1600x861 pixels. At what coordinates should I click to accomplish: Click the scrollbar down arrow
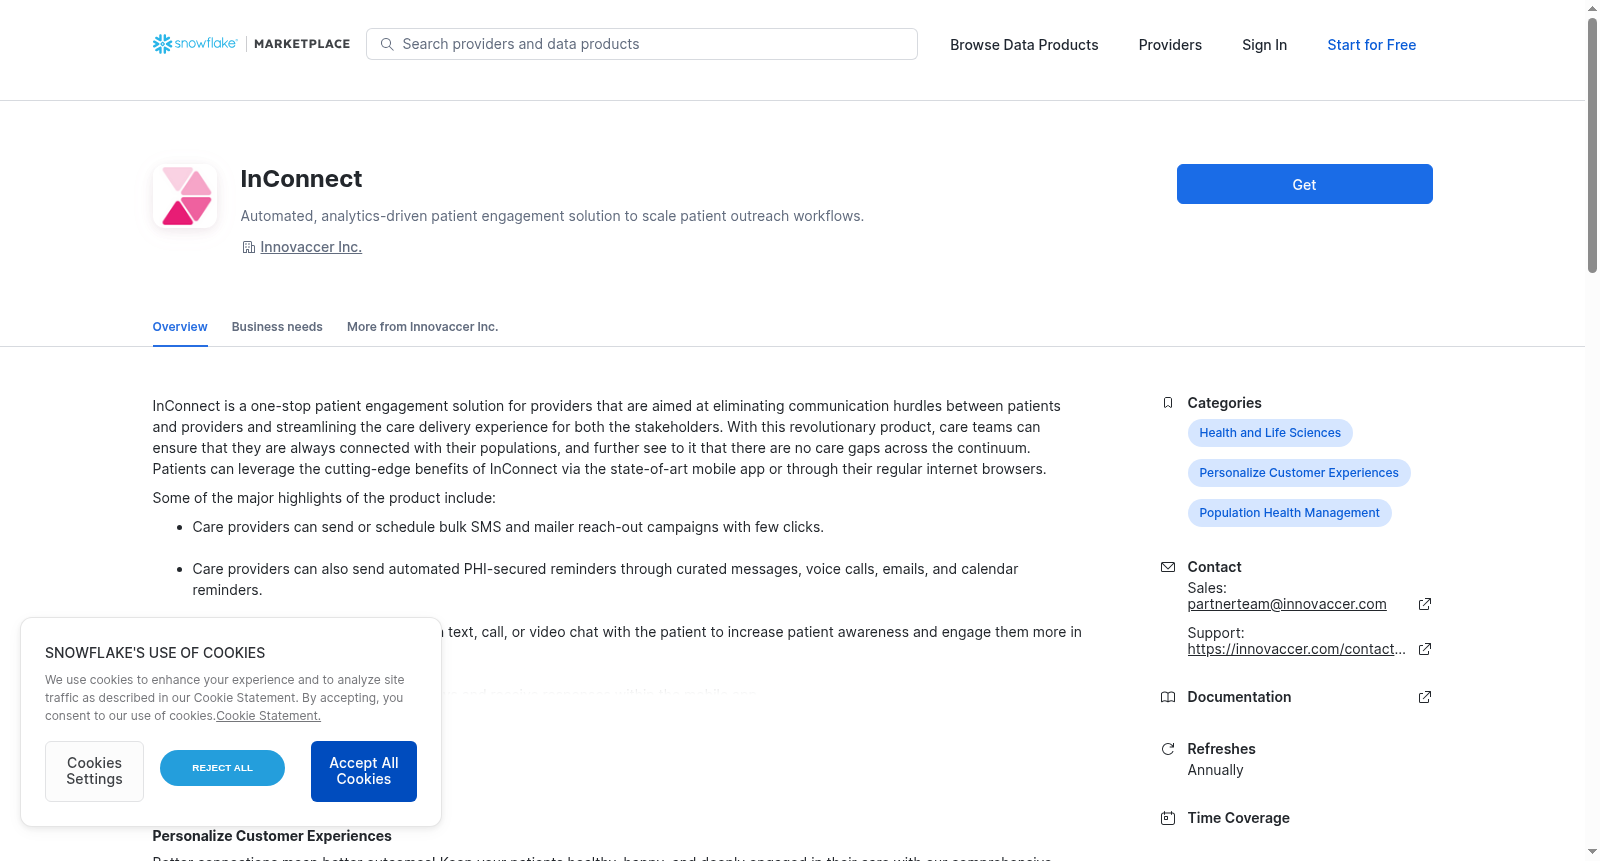1592,853
